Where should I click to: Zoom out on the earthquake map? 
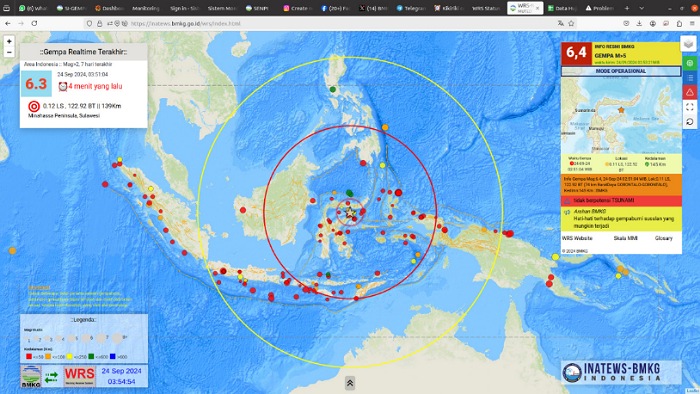pyautogui.click(x=9, y=52)
